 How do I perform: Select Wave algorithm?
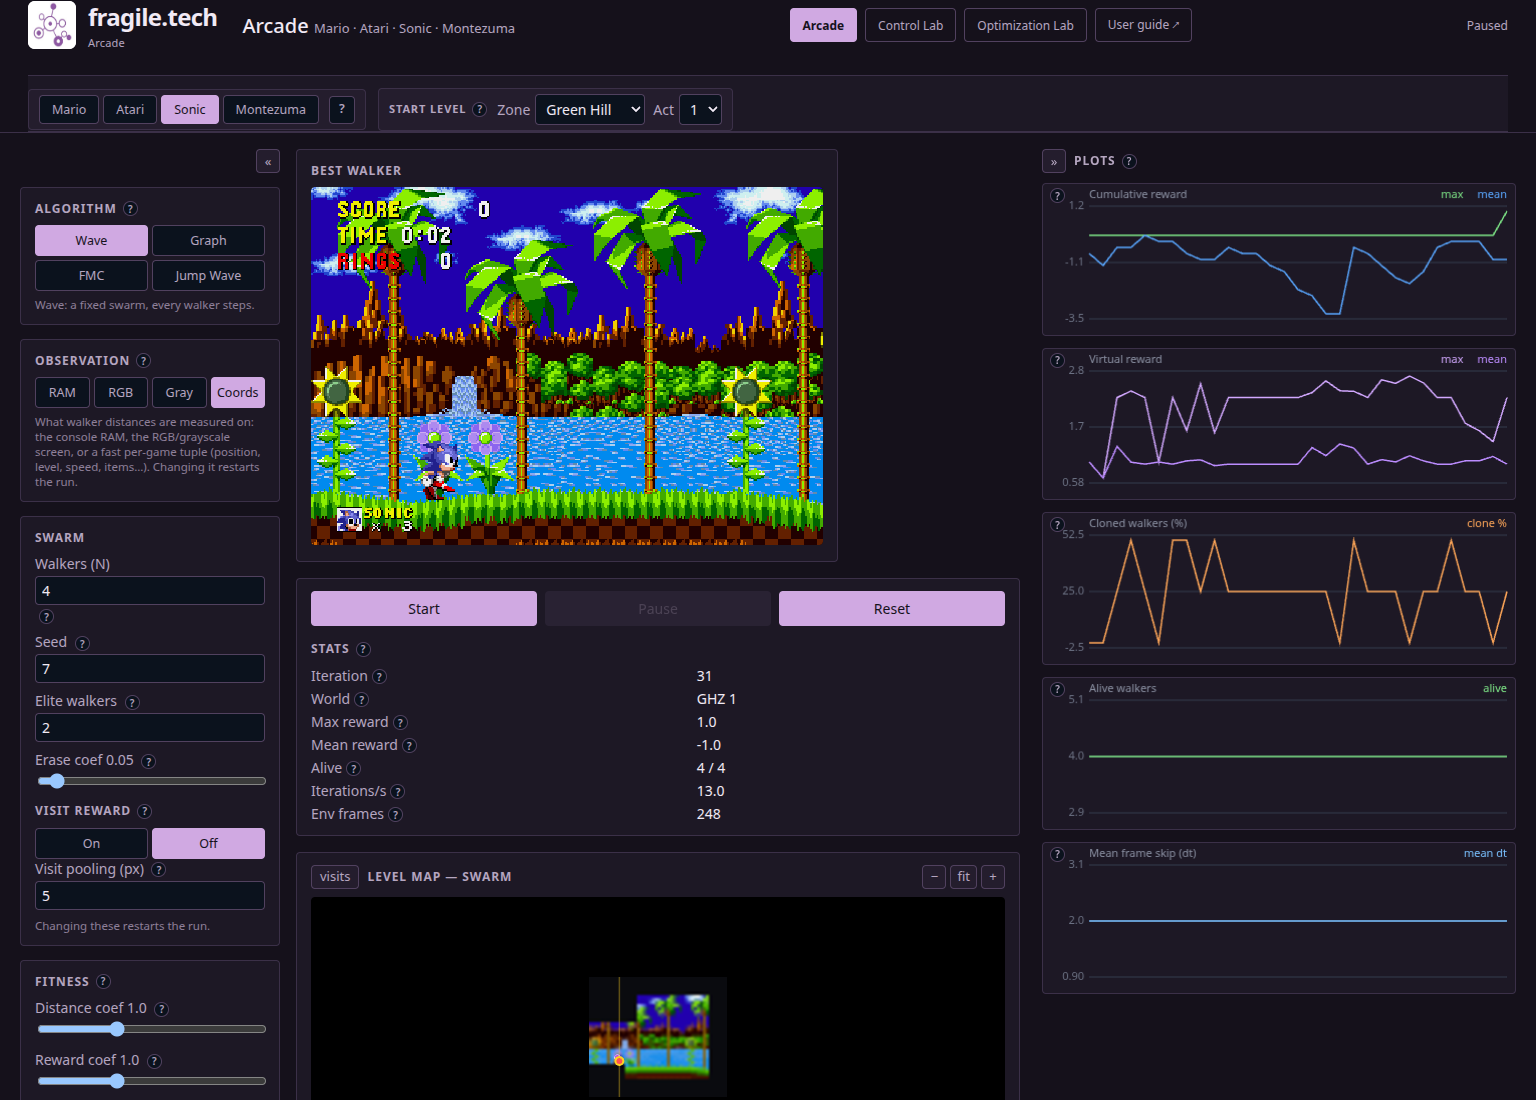pyautogui.click(x=91, y=240)
